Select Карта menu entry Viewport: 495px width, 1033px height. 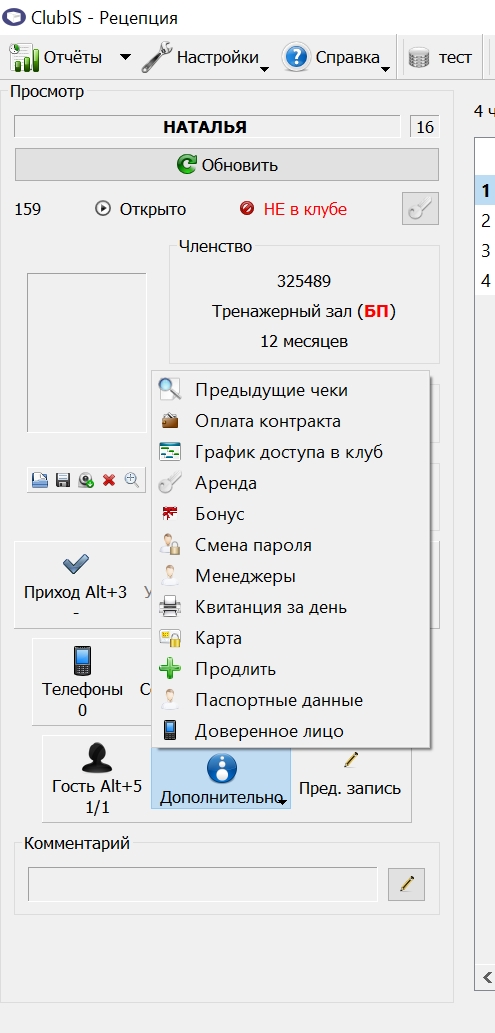291,638
